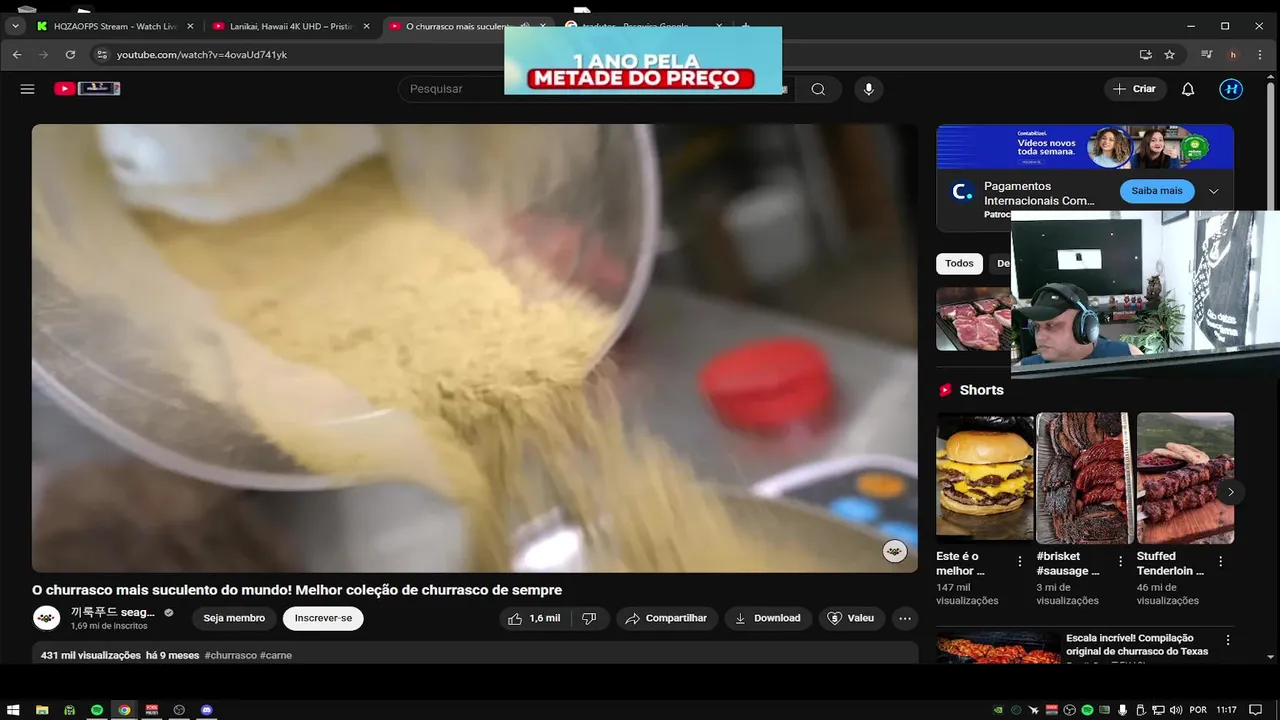Click 'Escala incrível! Compilação original' title
Viewport: 1280px width, 720px height.
(1137, 644)
